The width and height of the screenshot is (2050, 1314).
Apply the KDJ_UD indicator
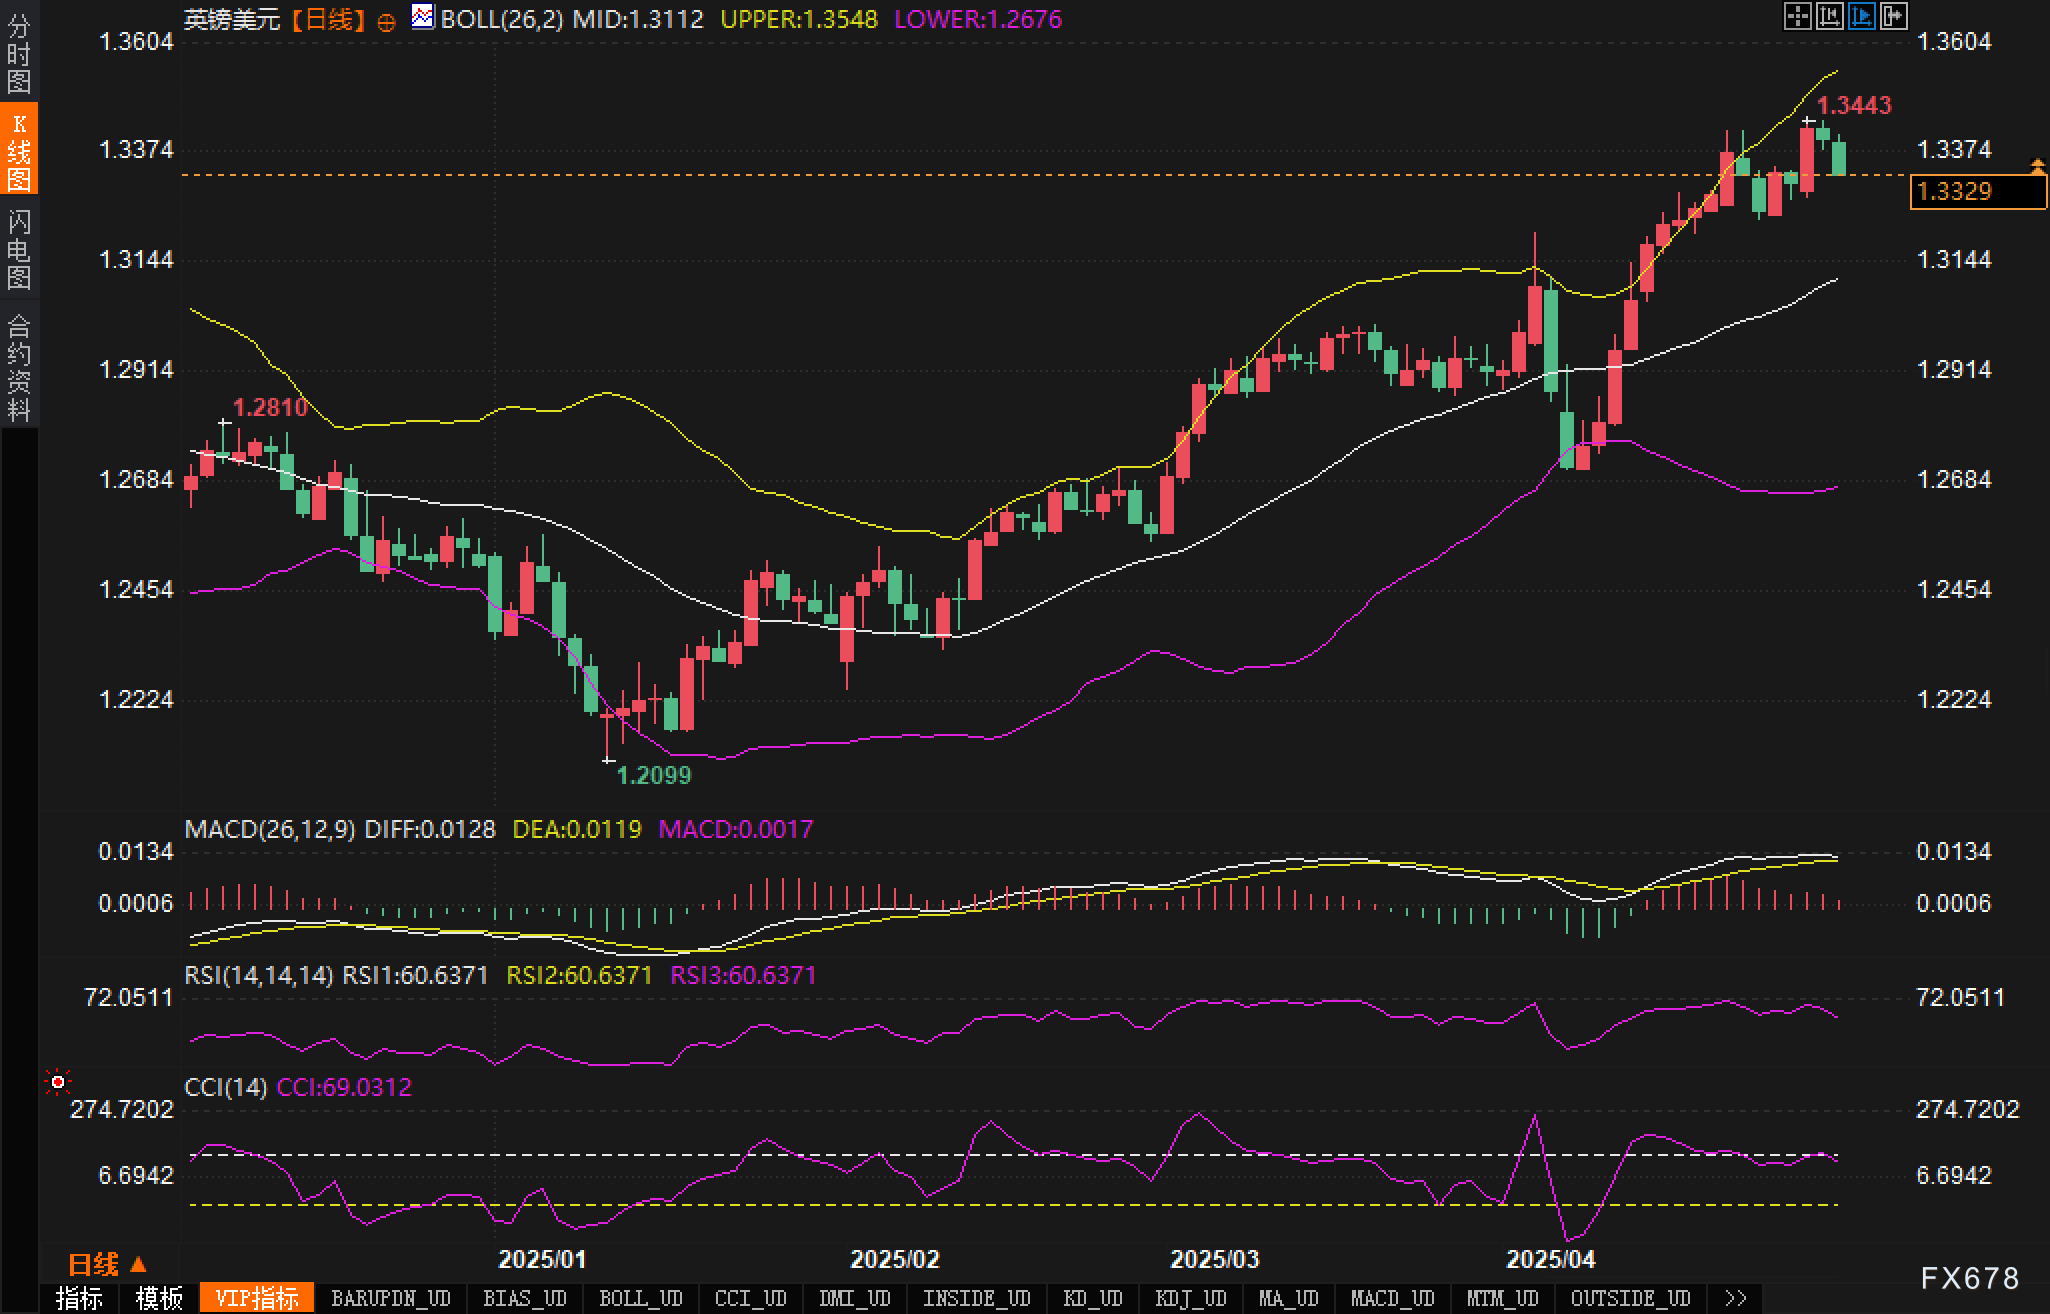(1190, 1298)
